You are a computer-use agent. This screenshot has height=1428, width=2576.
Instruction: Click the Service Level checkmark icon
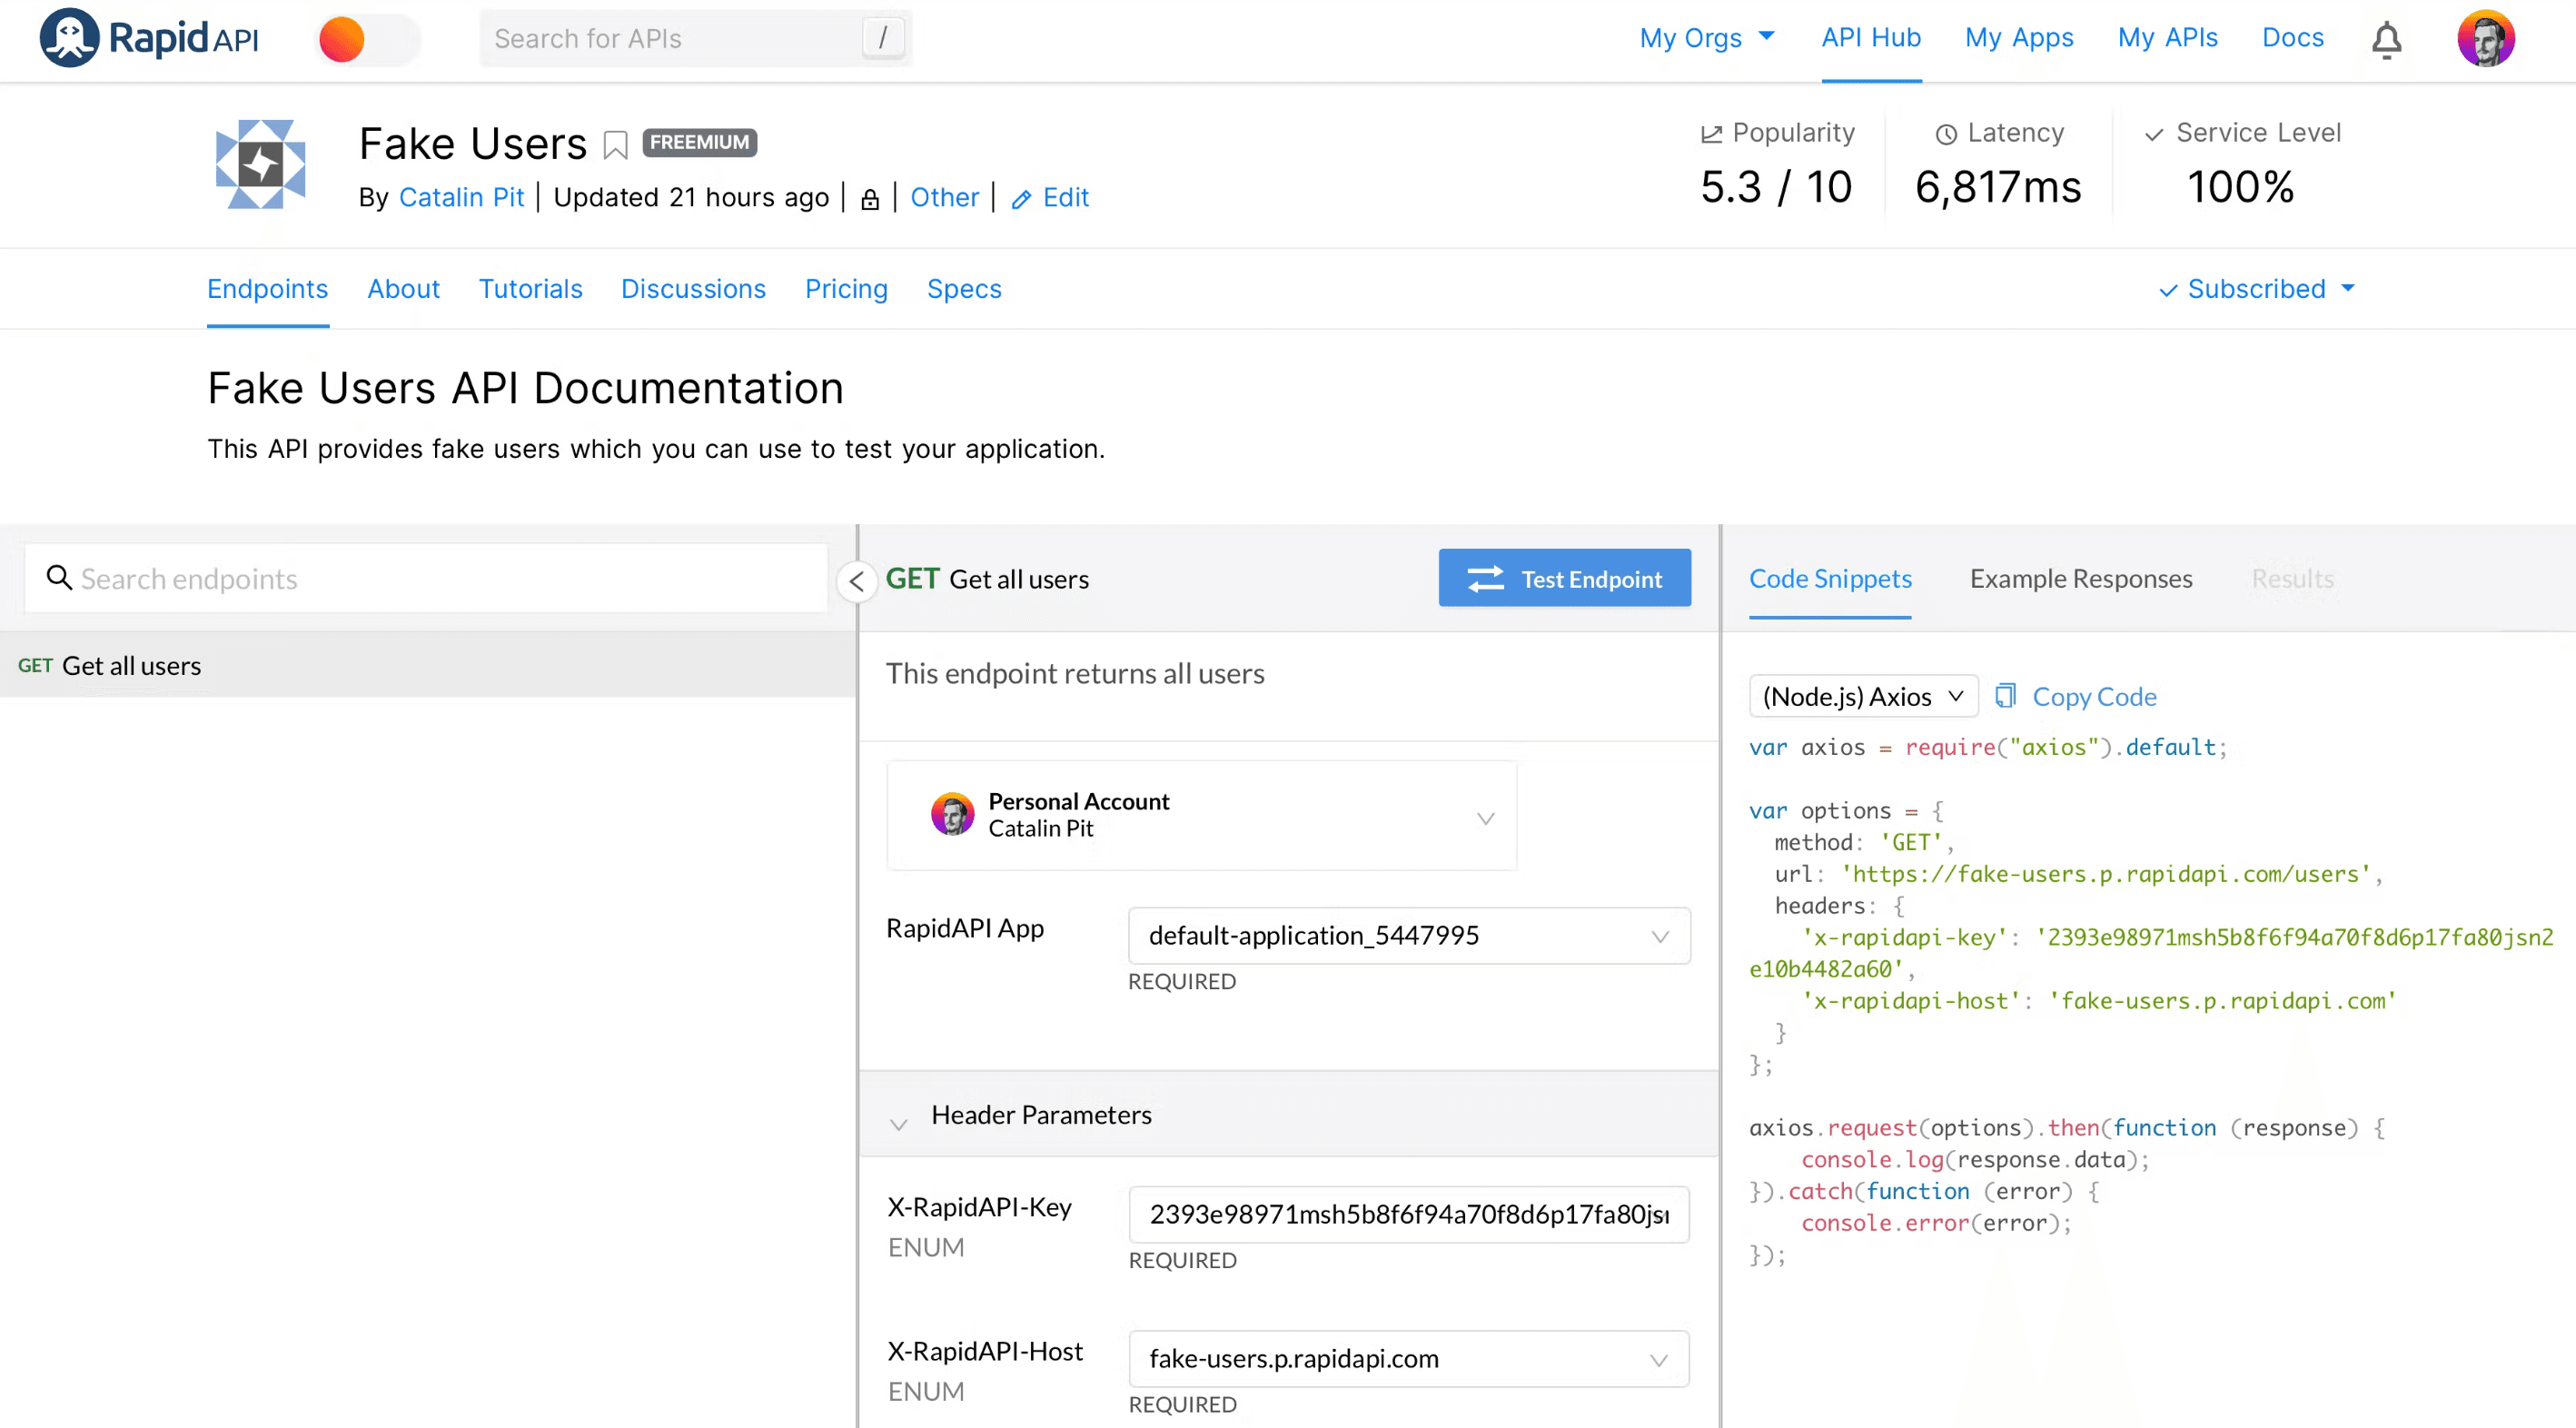(x=2154, y=134)
